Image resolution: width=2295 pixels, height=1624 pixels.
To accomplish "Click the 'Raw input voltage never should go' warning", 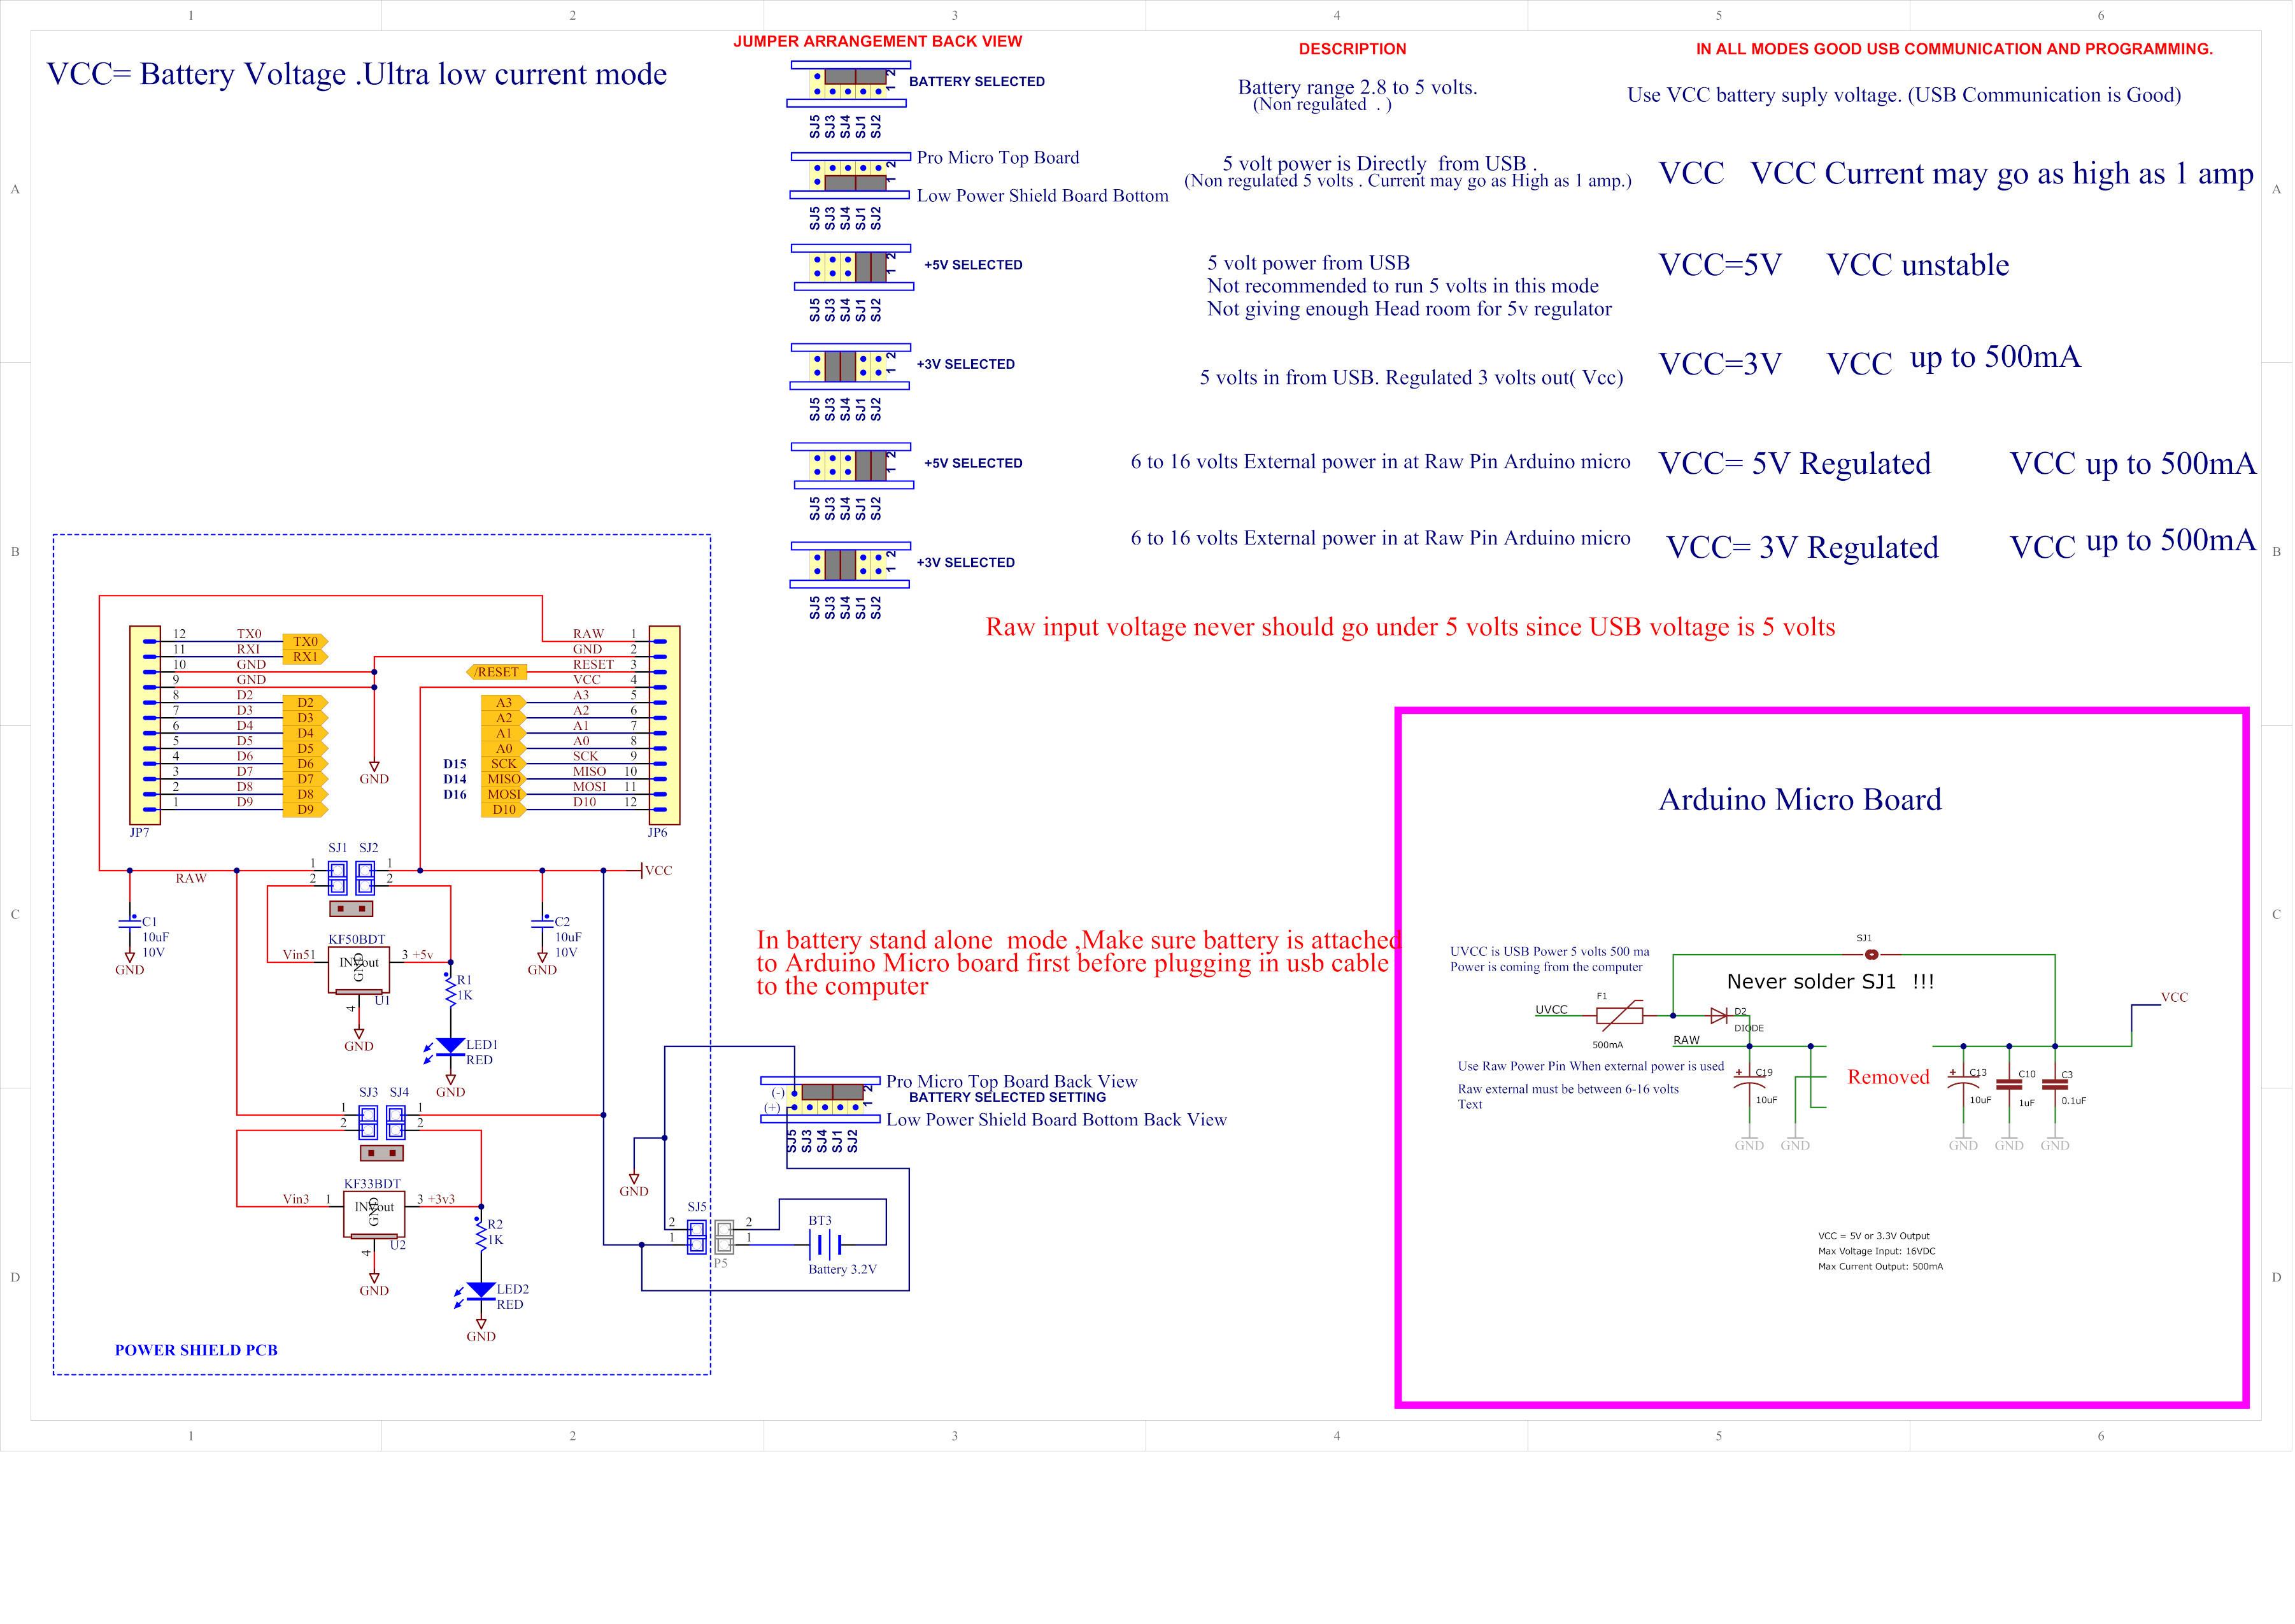I will (1410, 627).
